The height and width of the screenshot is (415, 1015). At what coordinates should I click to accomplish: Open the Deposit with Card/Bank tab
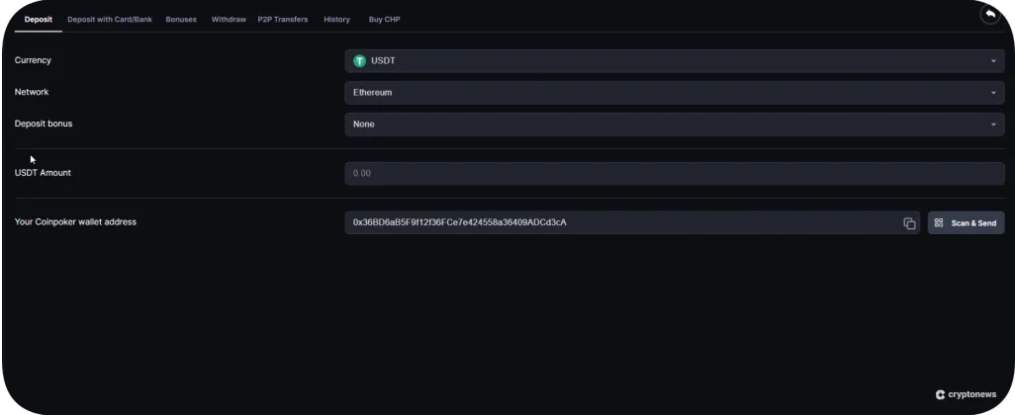tap(109, 20)
